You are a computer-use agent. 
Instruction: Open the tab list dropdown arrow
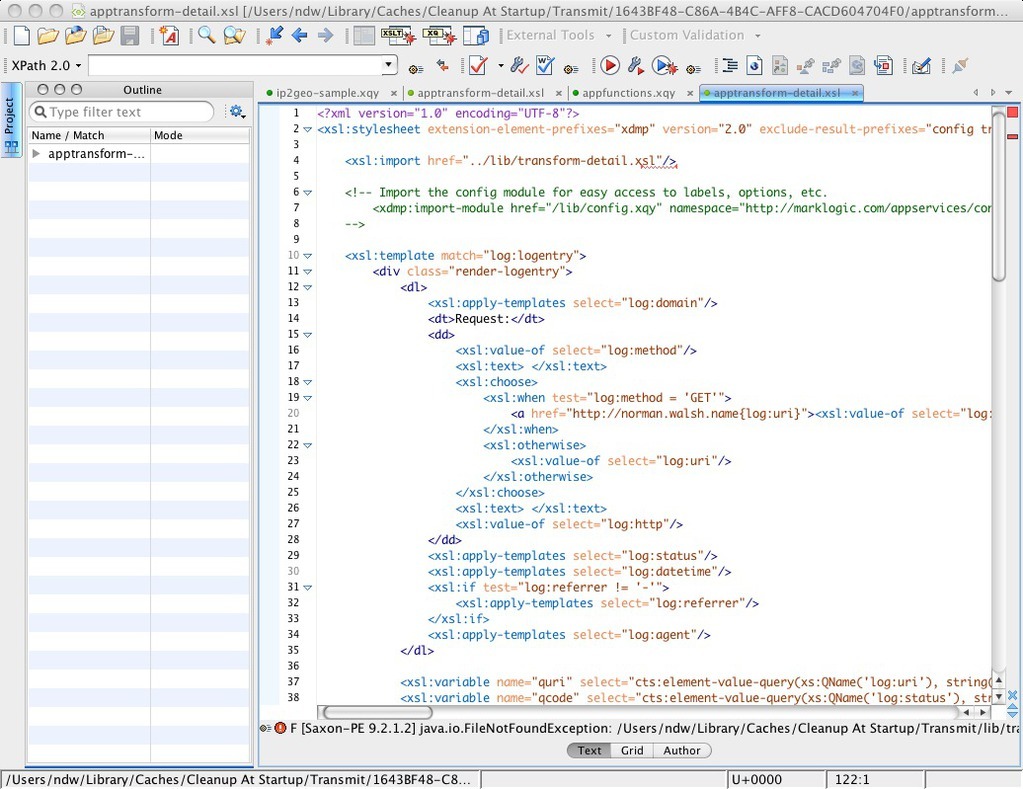pos(1009,93)
